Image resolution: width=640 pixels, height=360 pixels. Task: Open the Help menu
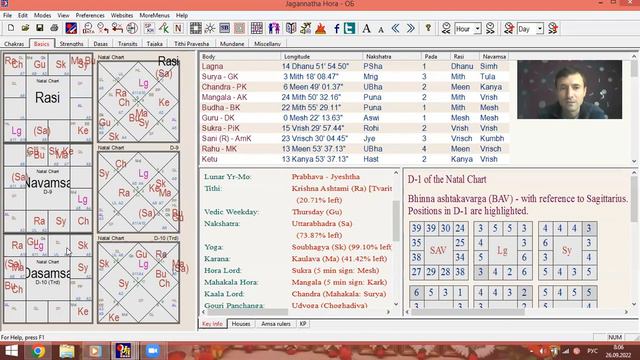coord(182,15)
